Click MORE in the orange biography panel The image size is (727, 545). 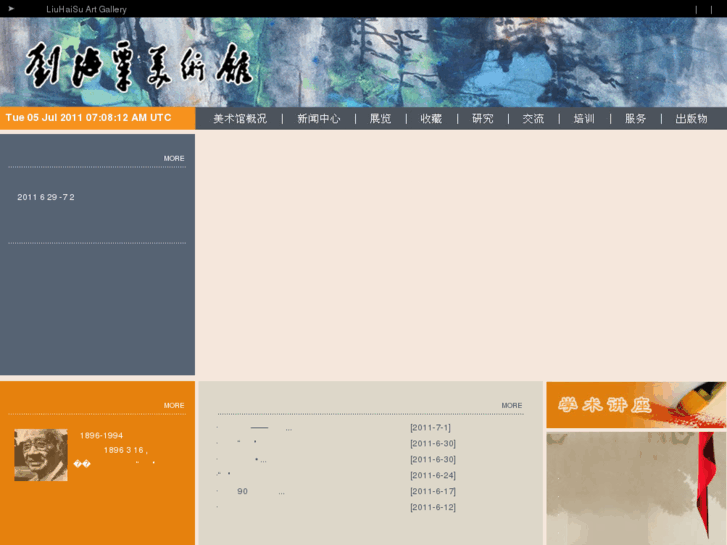pyautogui.click(x=174, y=405)
